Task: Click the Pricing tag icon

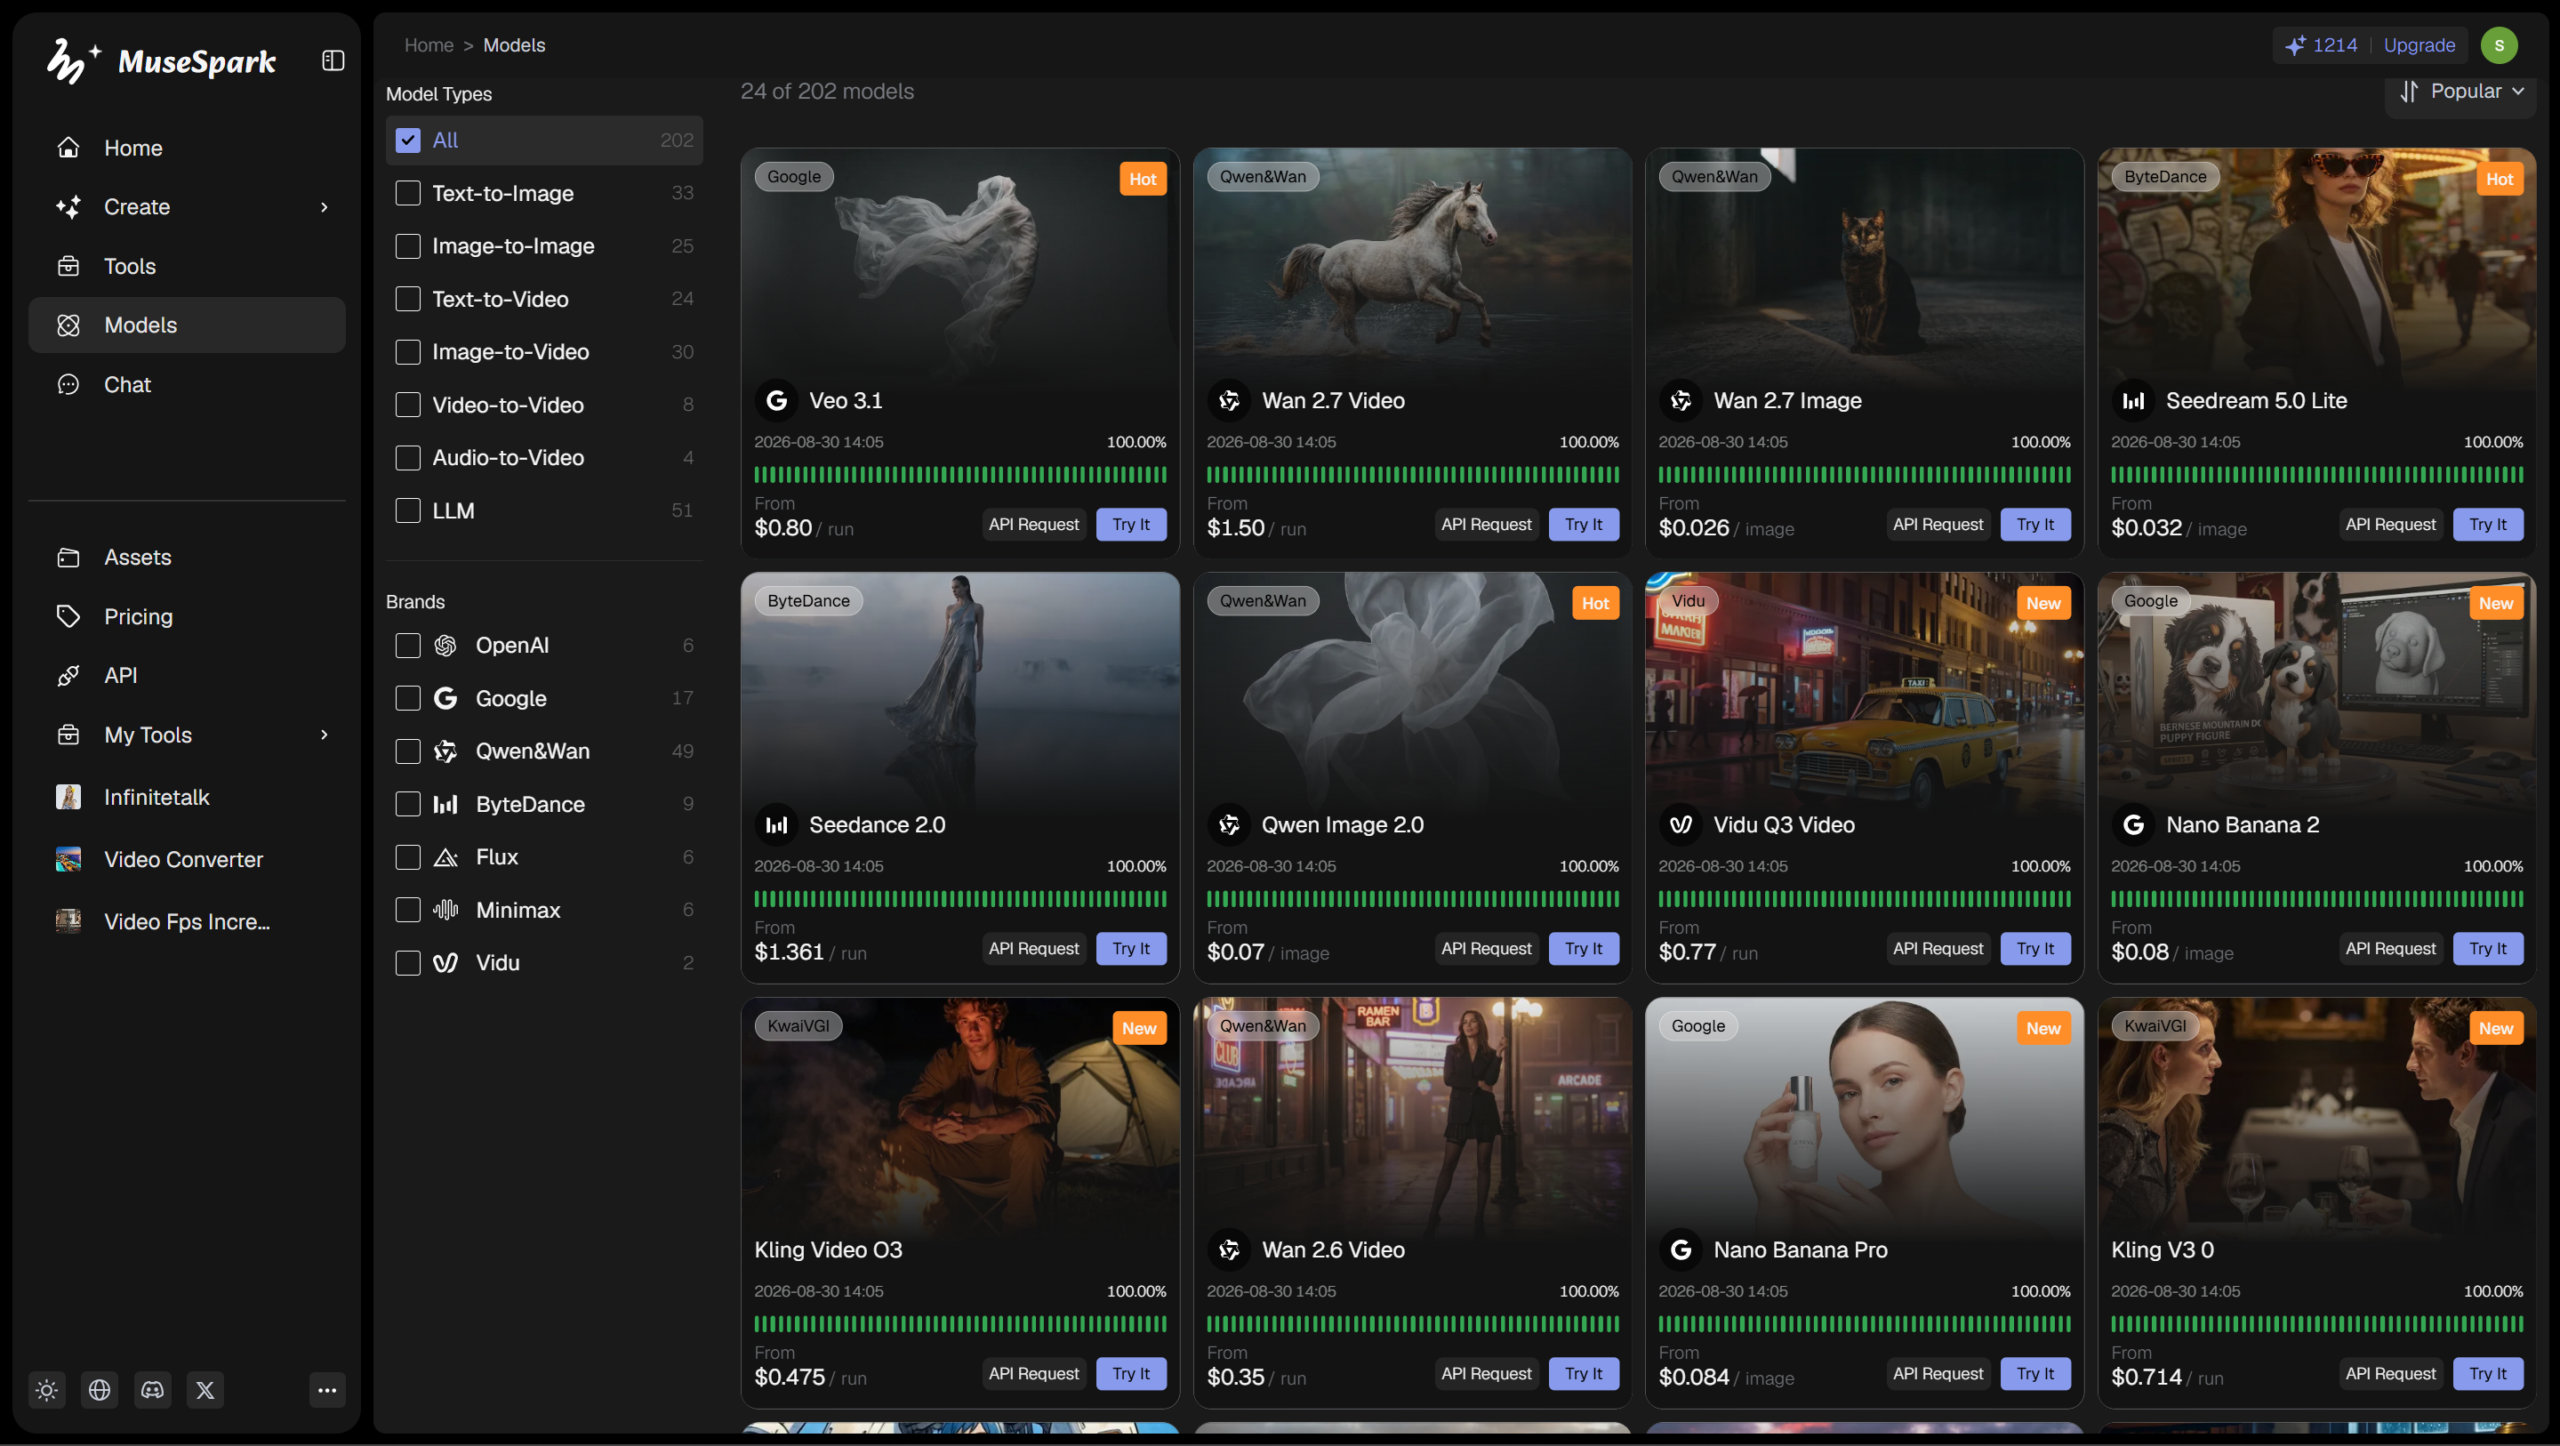Action: (68, 616)
